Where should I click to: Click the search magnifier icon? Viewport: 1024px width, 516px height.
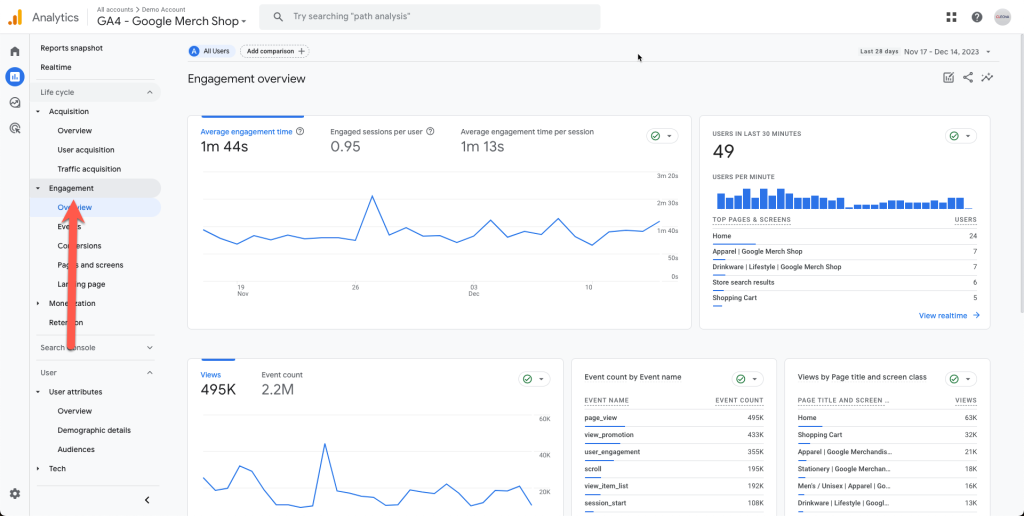278,17
